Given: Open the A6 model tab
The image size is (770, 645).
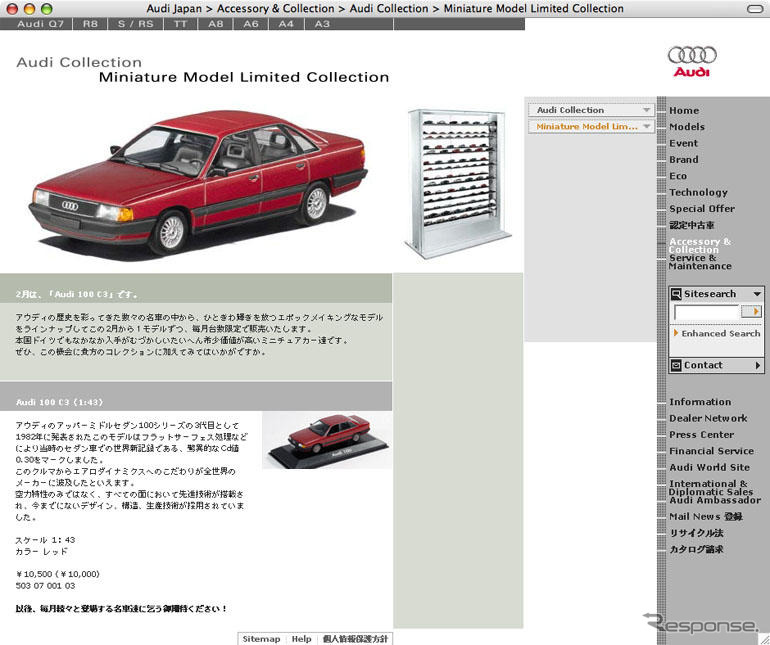Looking at the screenshot, I should point(251,24).
